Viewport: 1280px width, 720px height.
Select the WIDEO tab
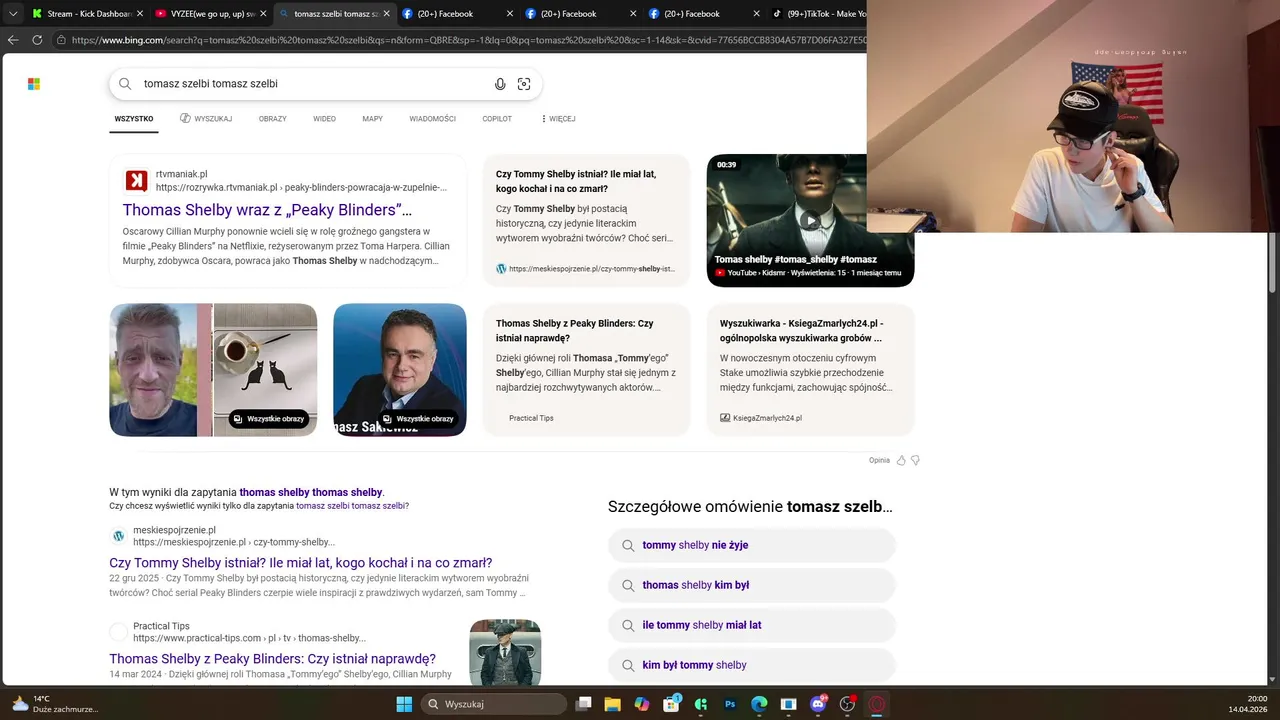324,118
